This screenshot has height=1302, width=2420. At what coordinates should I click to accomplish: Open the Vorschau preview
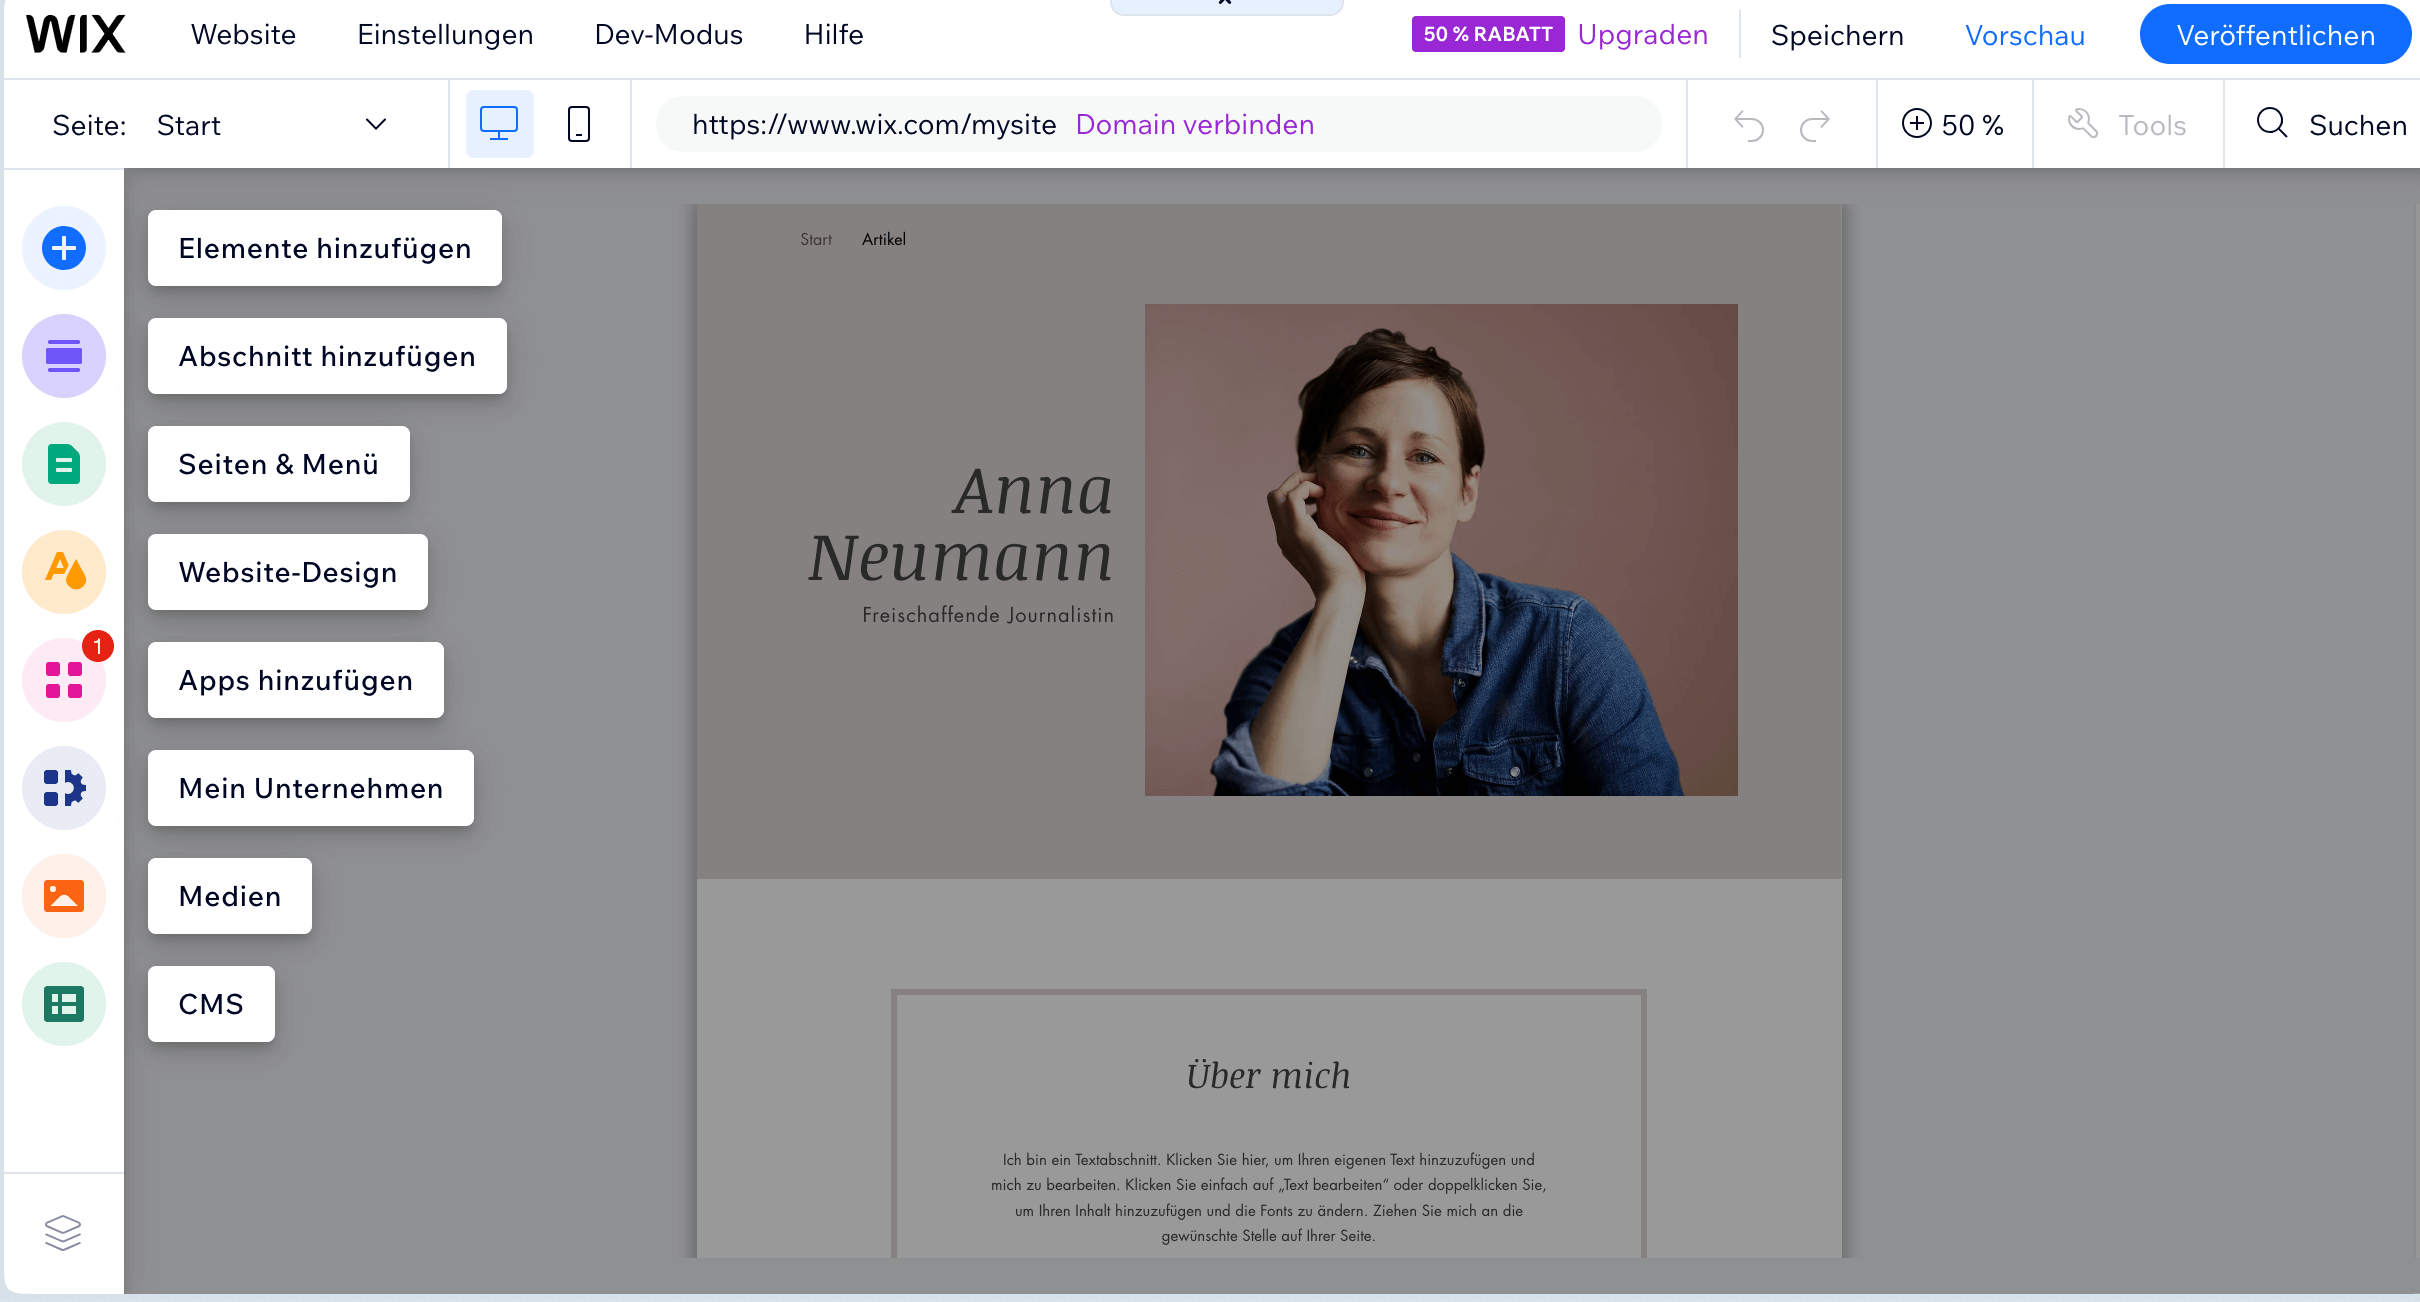2025,36
